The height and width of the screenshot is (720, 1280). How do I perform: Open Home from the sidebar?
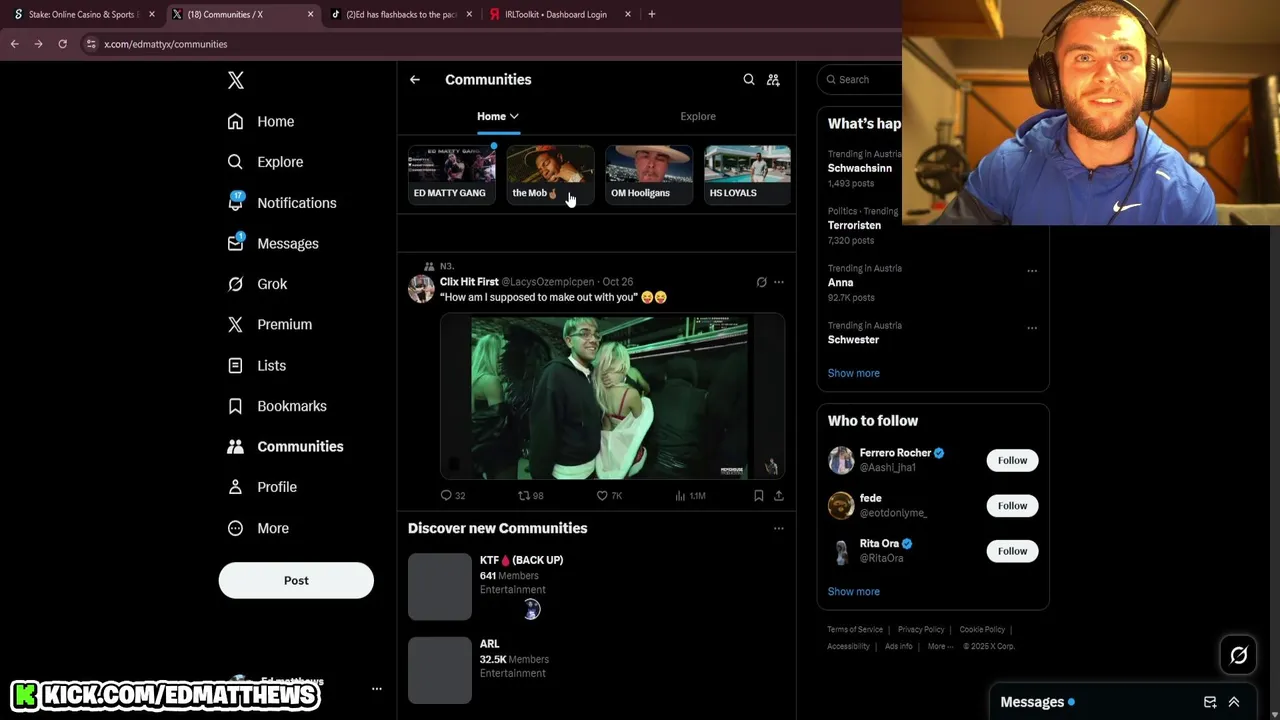tap(260, 121)
